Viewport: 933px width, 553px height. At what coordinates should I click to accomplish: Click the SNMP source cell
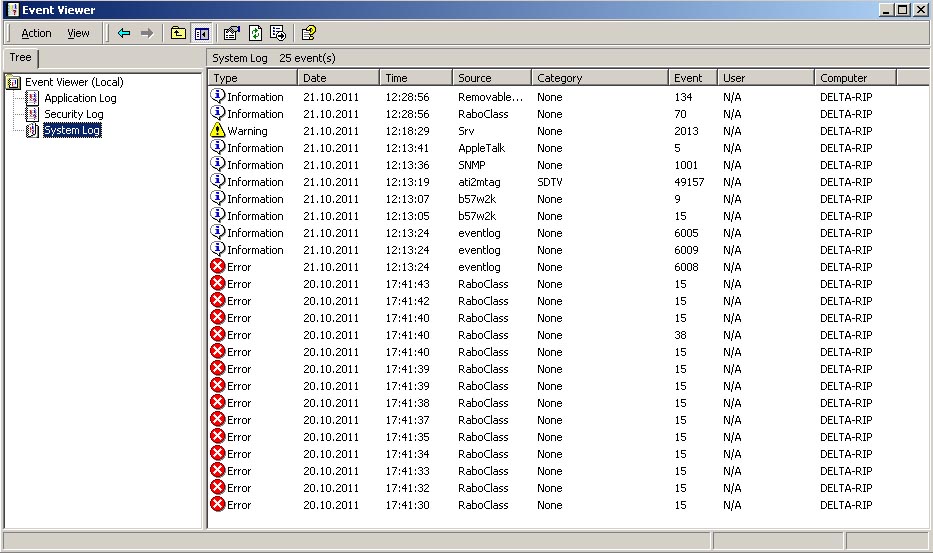(471, 165)
